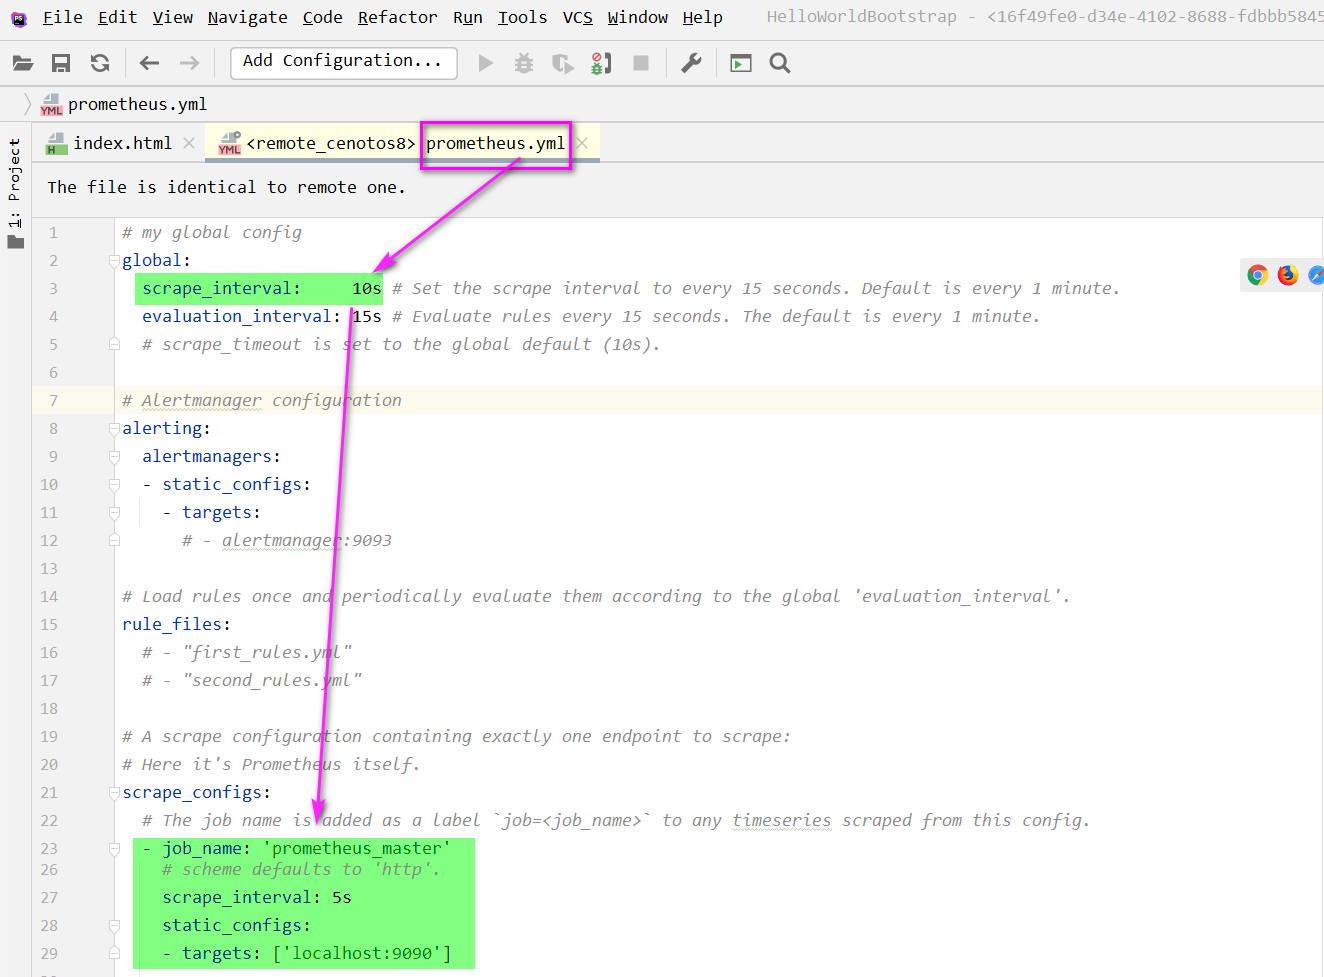Click the 'alertmanagers:' key
Viewport: 1324px width, 977px height.
pyautogui.click(x=211, y=457)
